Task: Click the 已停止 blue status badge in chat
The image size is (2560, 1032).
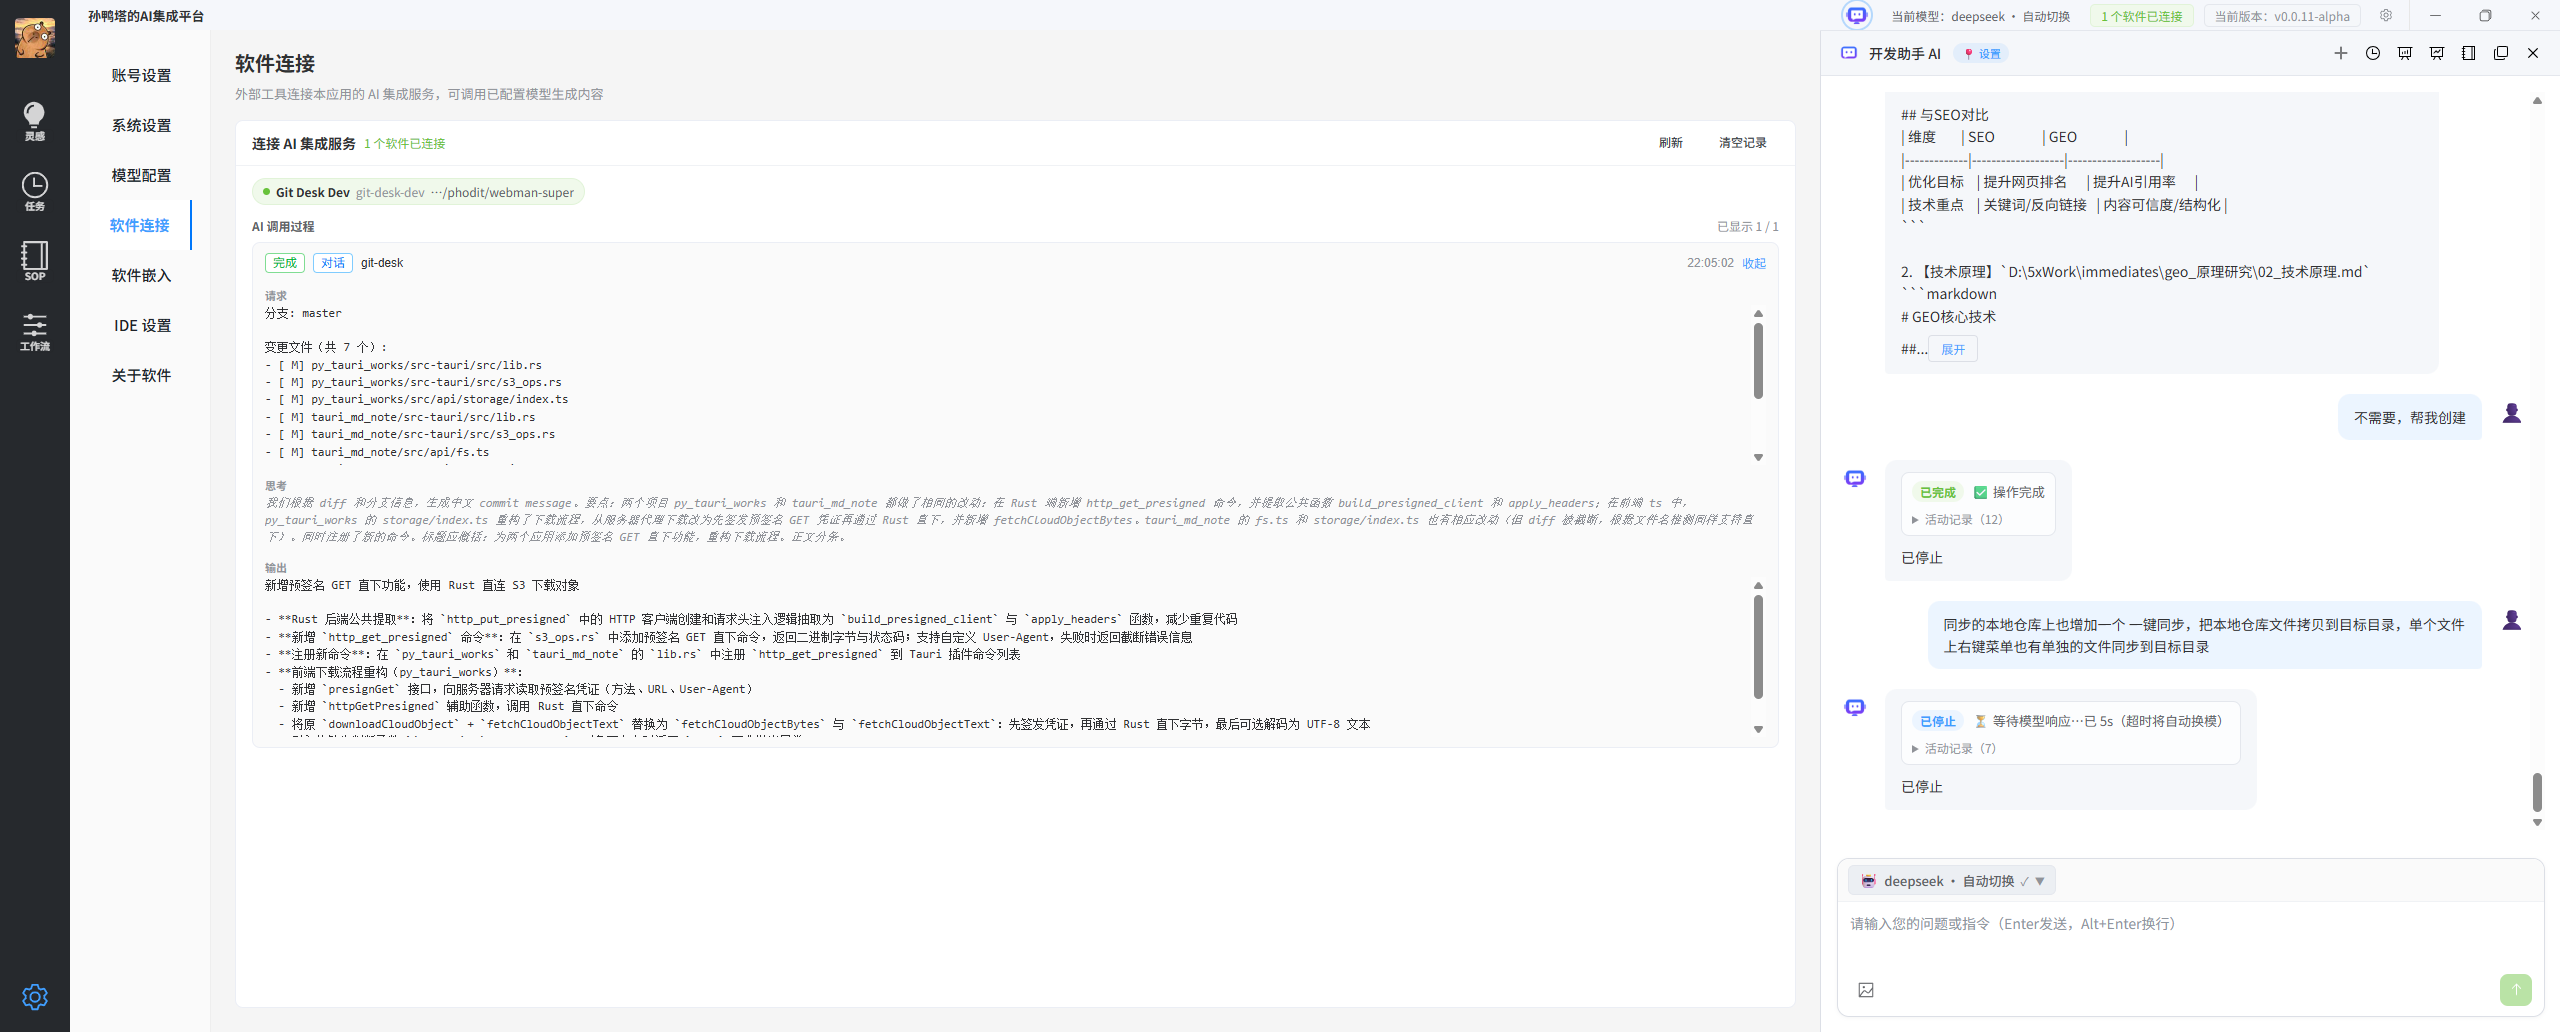Action: [1938, 721]
